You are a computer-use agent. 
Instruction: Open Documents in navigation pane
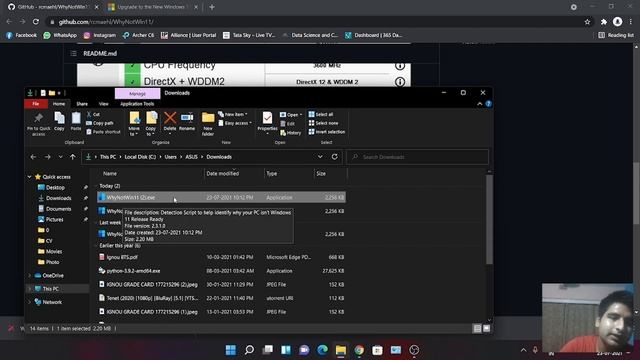tap(58, 209)
